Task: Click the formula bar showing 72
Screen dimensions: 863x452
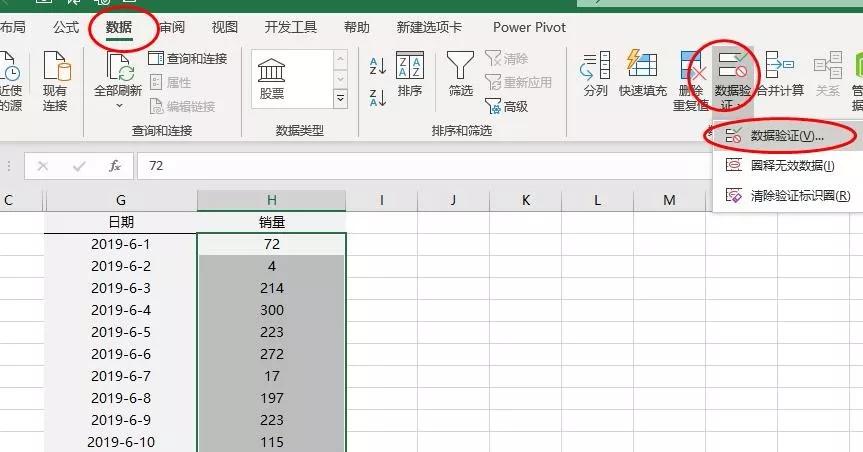Action: (x=424, y=166)
